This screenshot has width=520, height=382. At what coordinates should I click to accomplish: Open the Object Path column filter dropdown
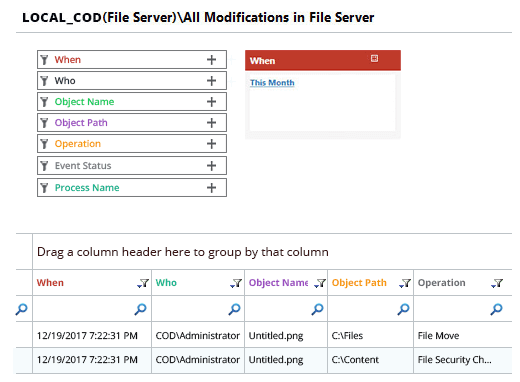pos(405,283)
